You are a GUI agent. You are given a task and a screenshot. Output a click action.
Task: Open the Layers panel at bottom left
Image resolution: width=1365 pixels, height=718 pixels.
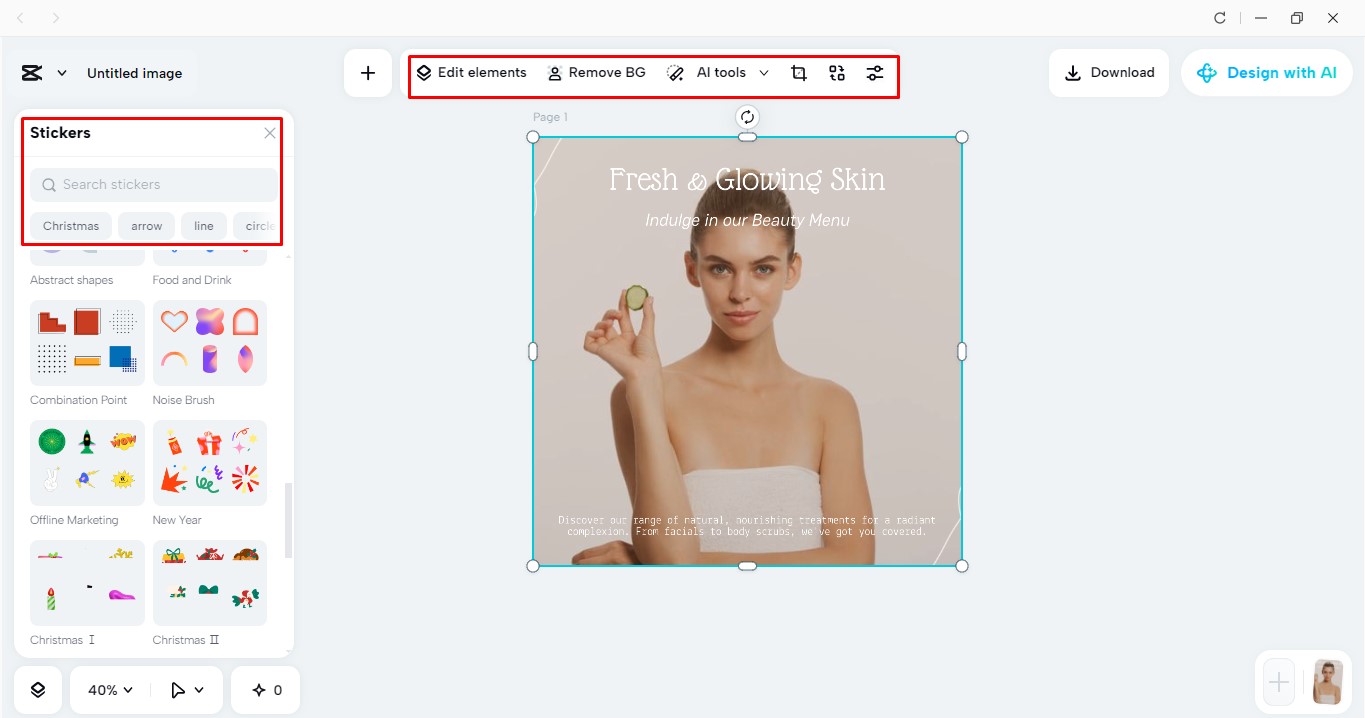(x=37, y=689)
